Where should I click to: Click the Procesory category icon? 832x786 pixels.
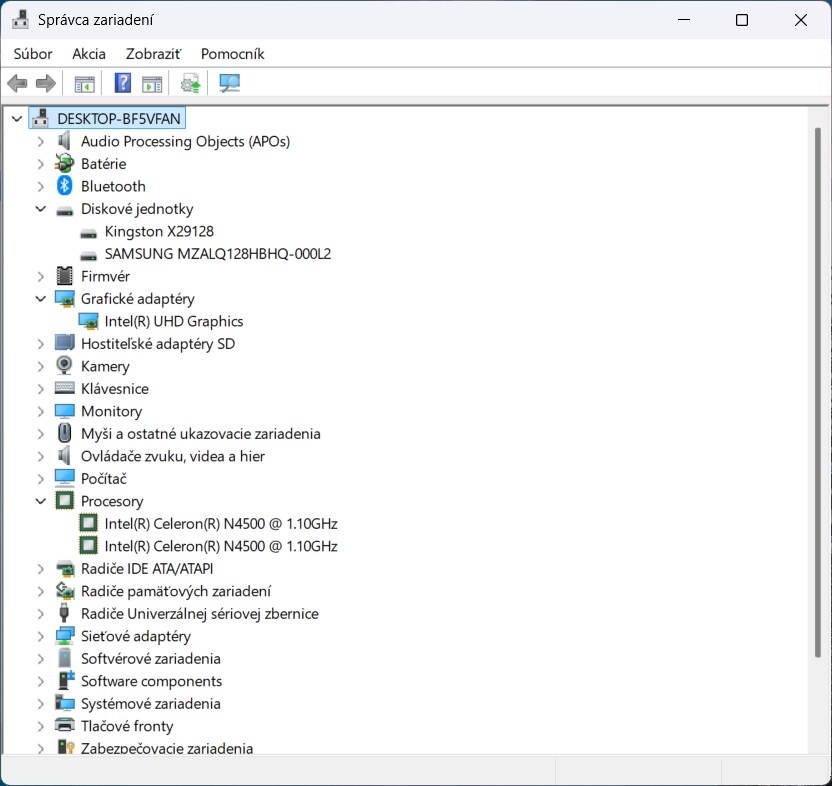[x=64, y=500]
